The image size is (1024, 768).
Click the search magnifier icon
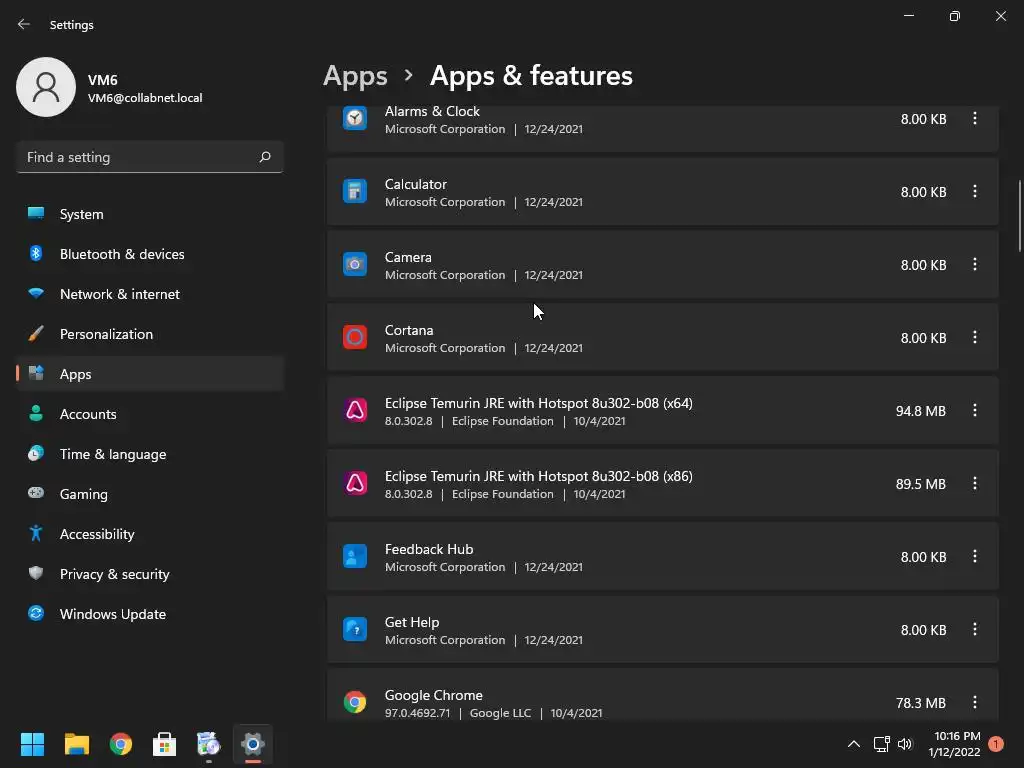pyautogui.click(x=265, y=157)
